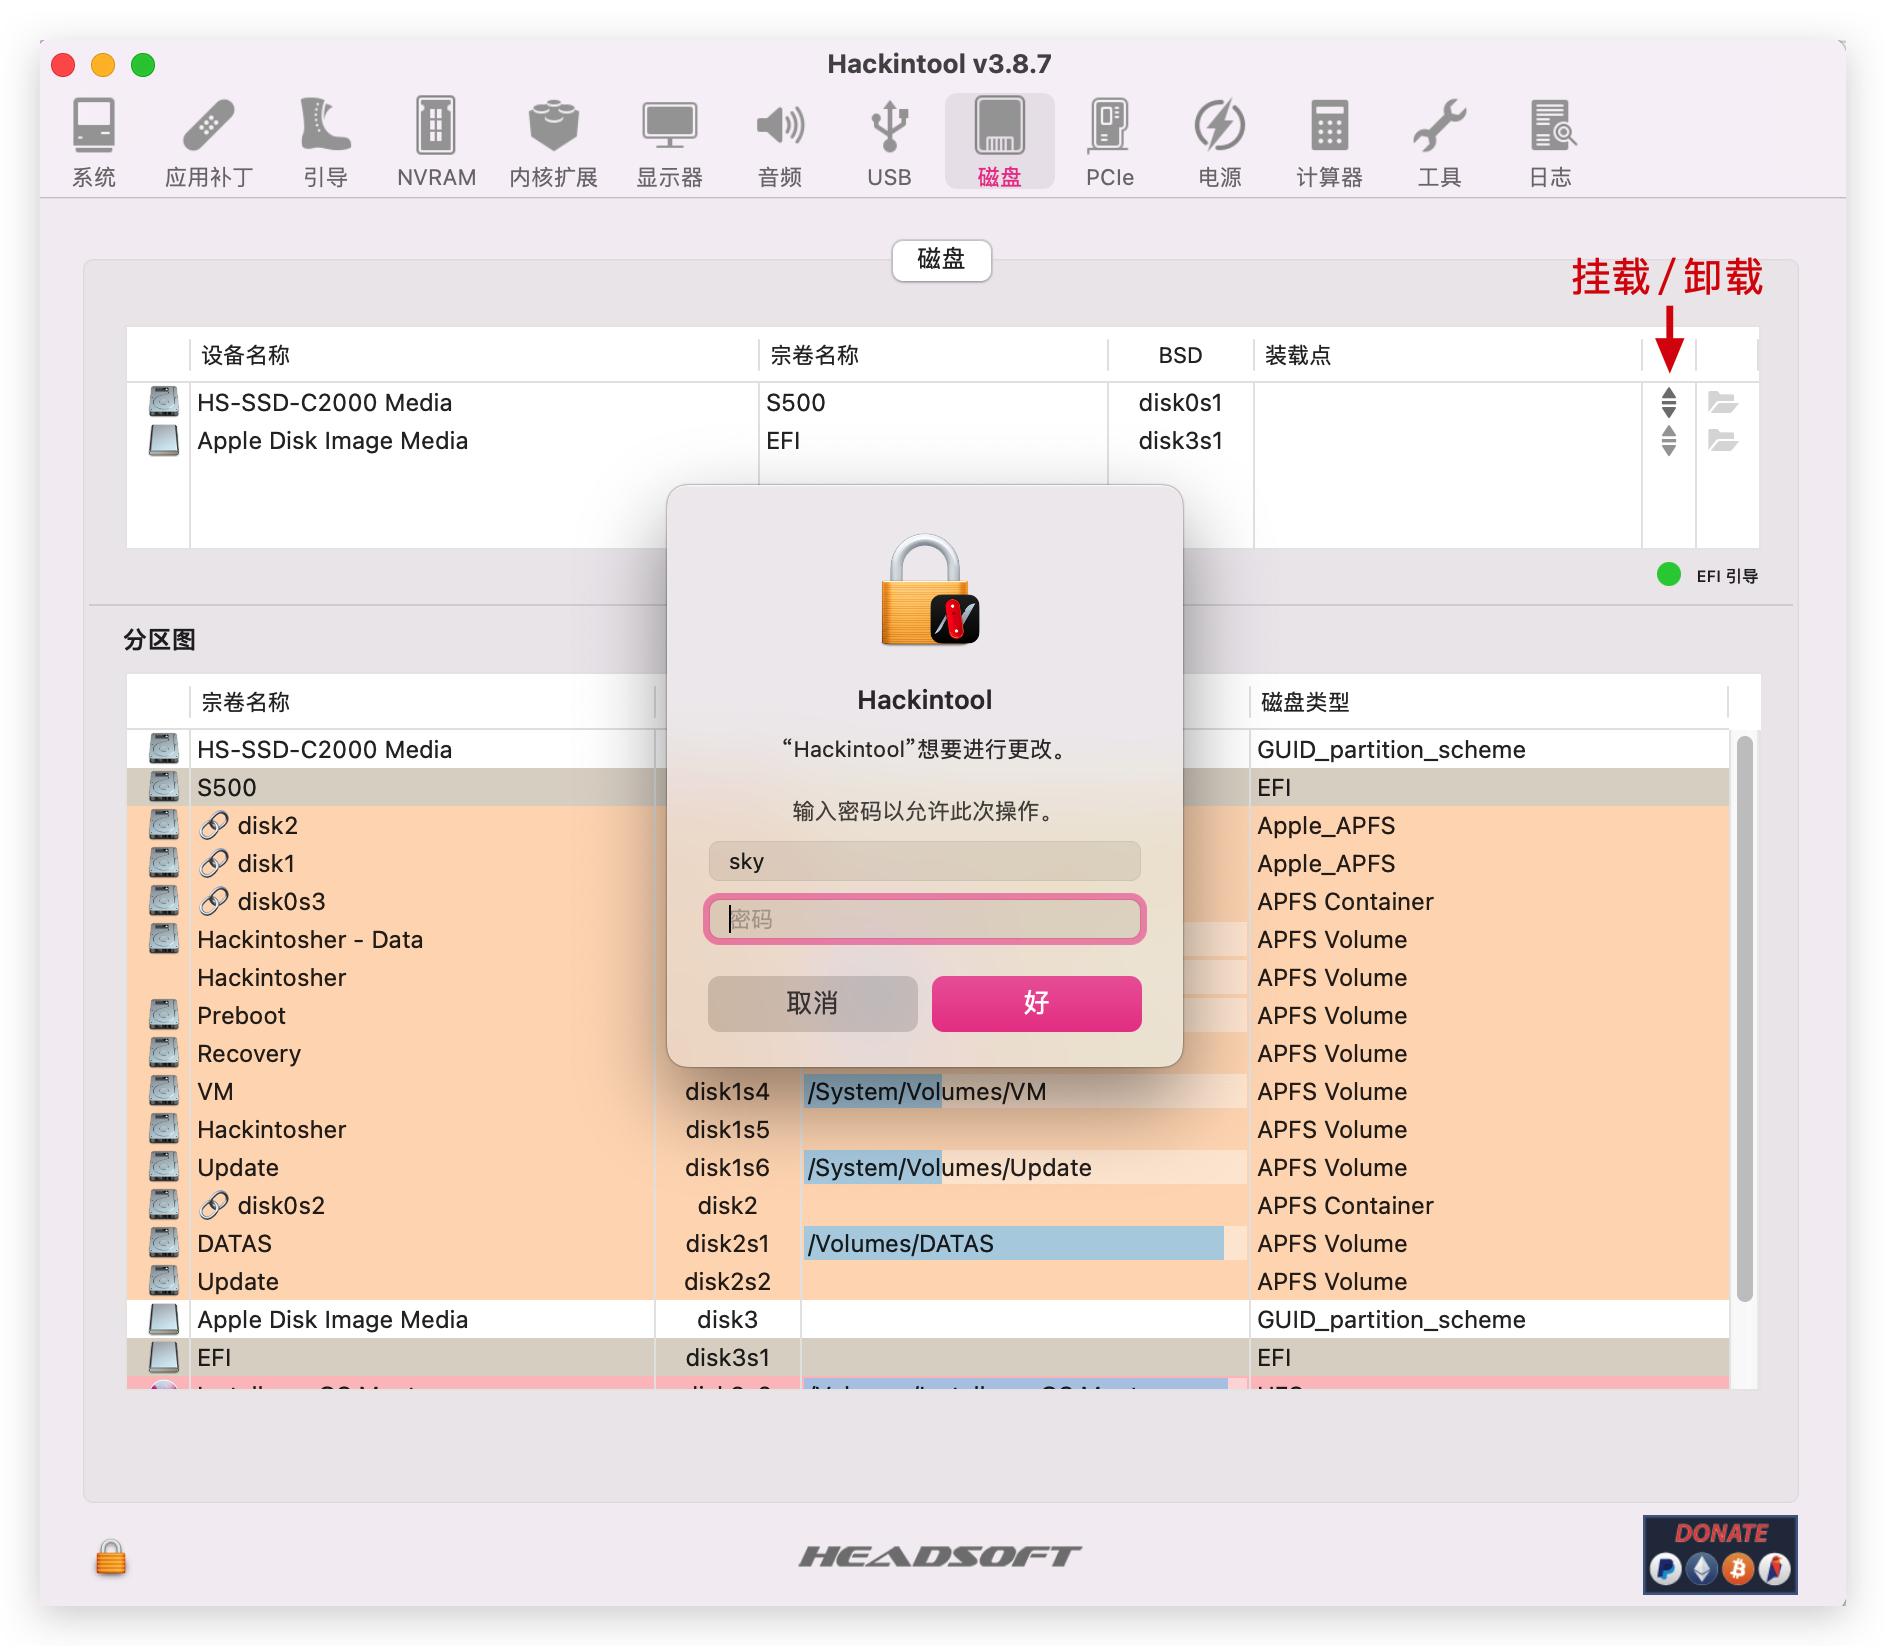Open the PCIe toolbar tab
1886x1646 pixels.
pyautogui.click(x=1110, y=142)
